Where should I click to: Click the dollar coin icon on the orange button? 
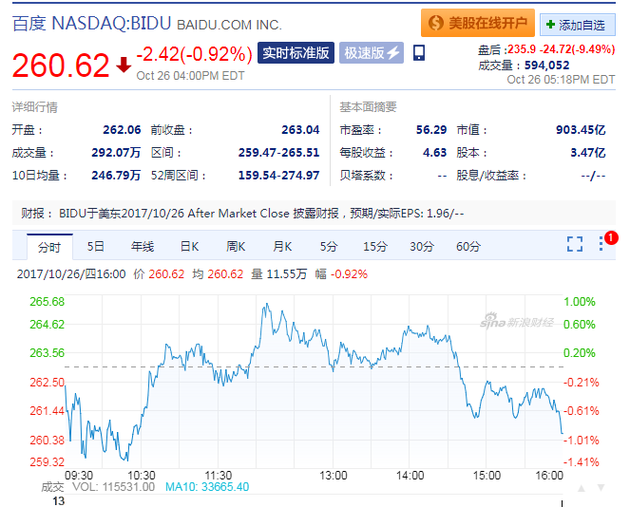point(436,23)
